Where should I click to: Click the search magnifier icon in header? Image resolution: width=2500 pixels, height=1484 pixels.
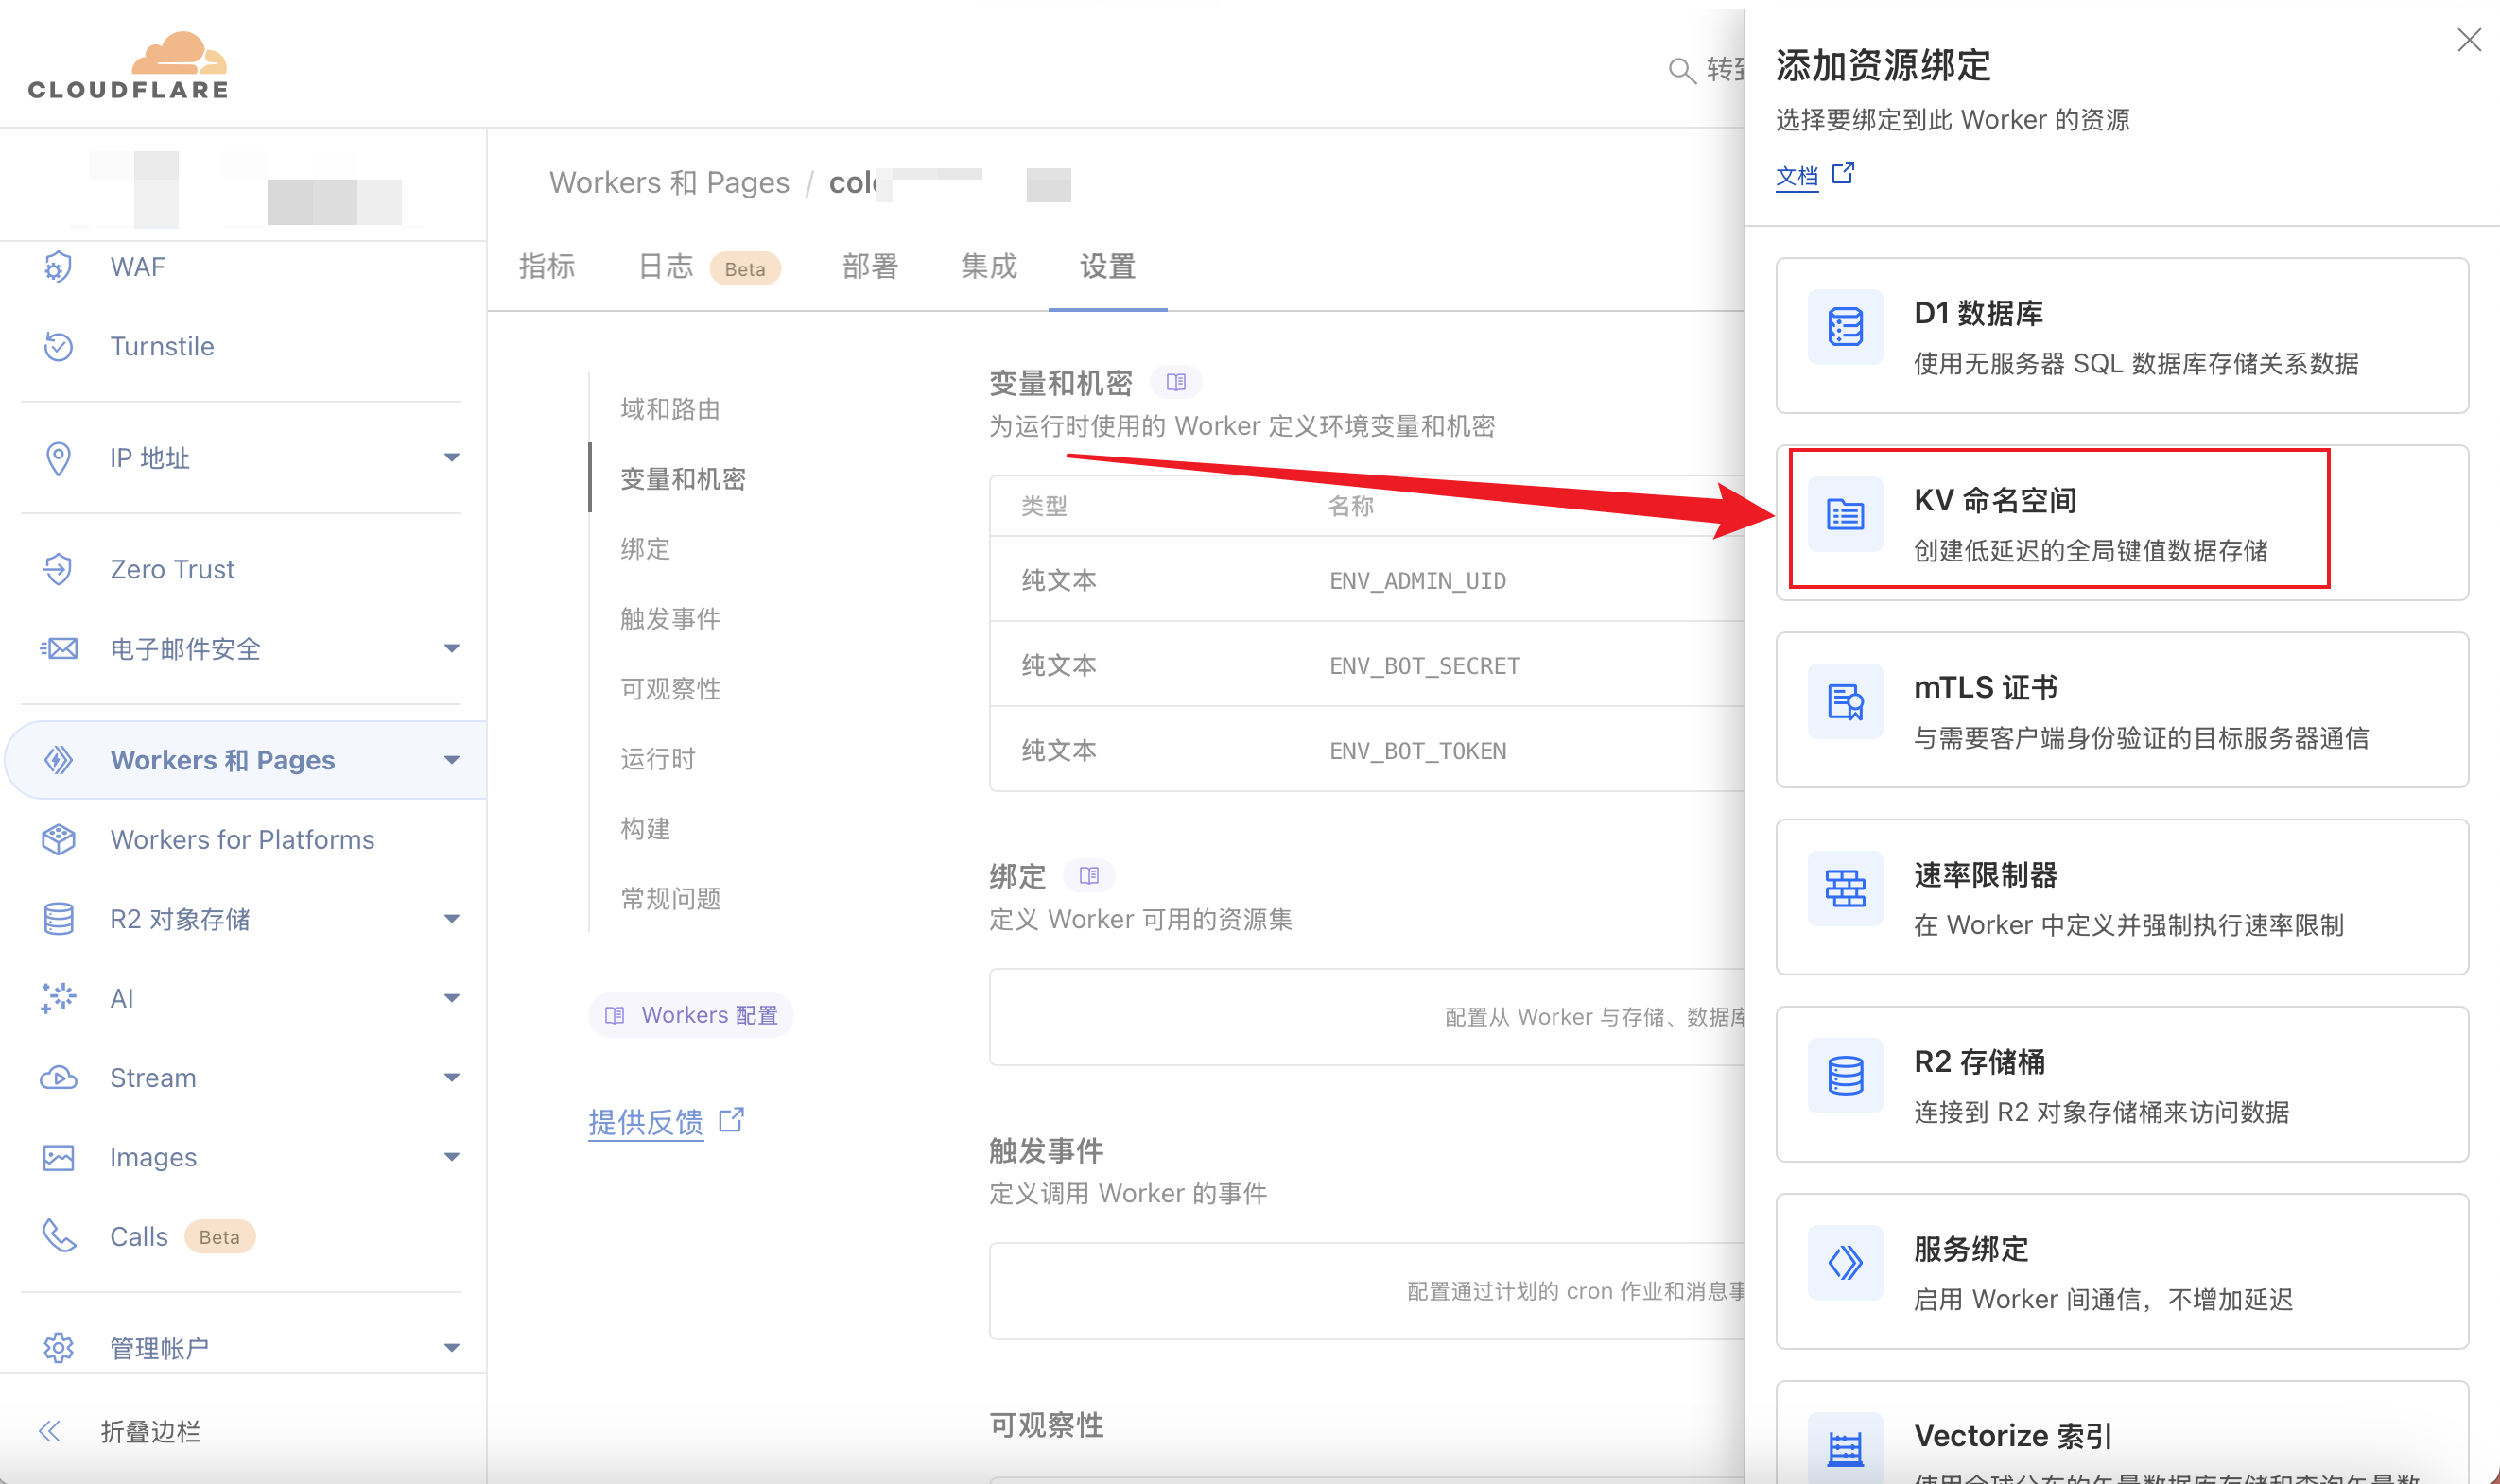[1682, 70]
